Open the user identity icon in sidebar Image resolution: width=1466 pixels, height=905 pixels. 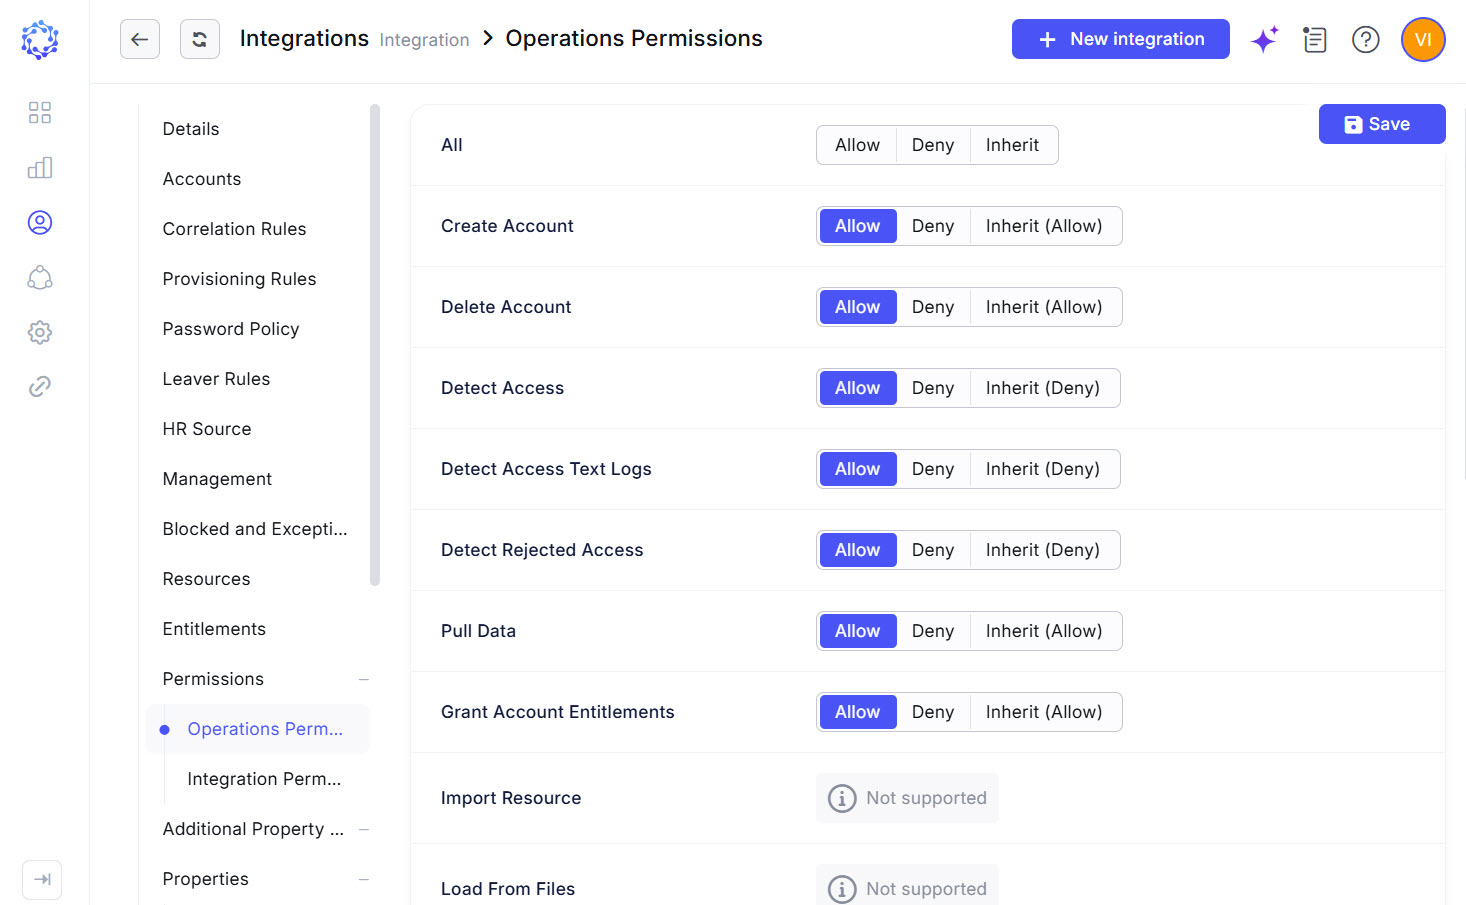coord(40,222)
